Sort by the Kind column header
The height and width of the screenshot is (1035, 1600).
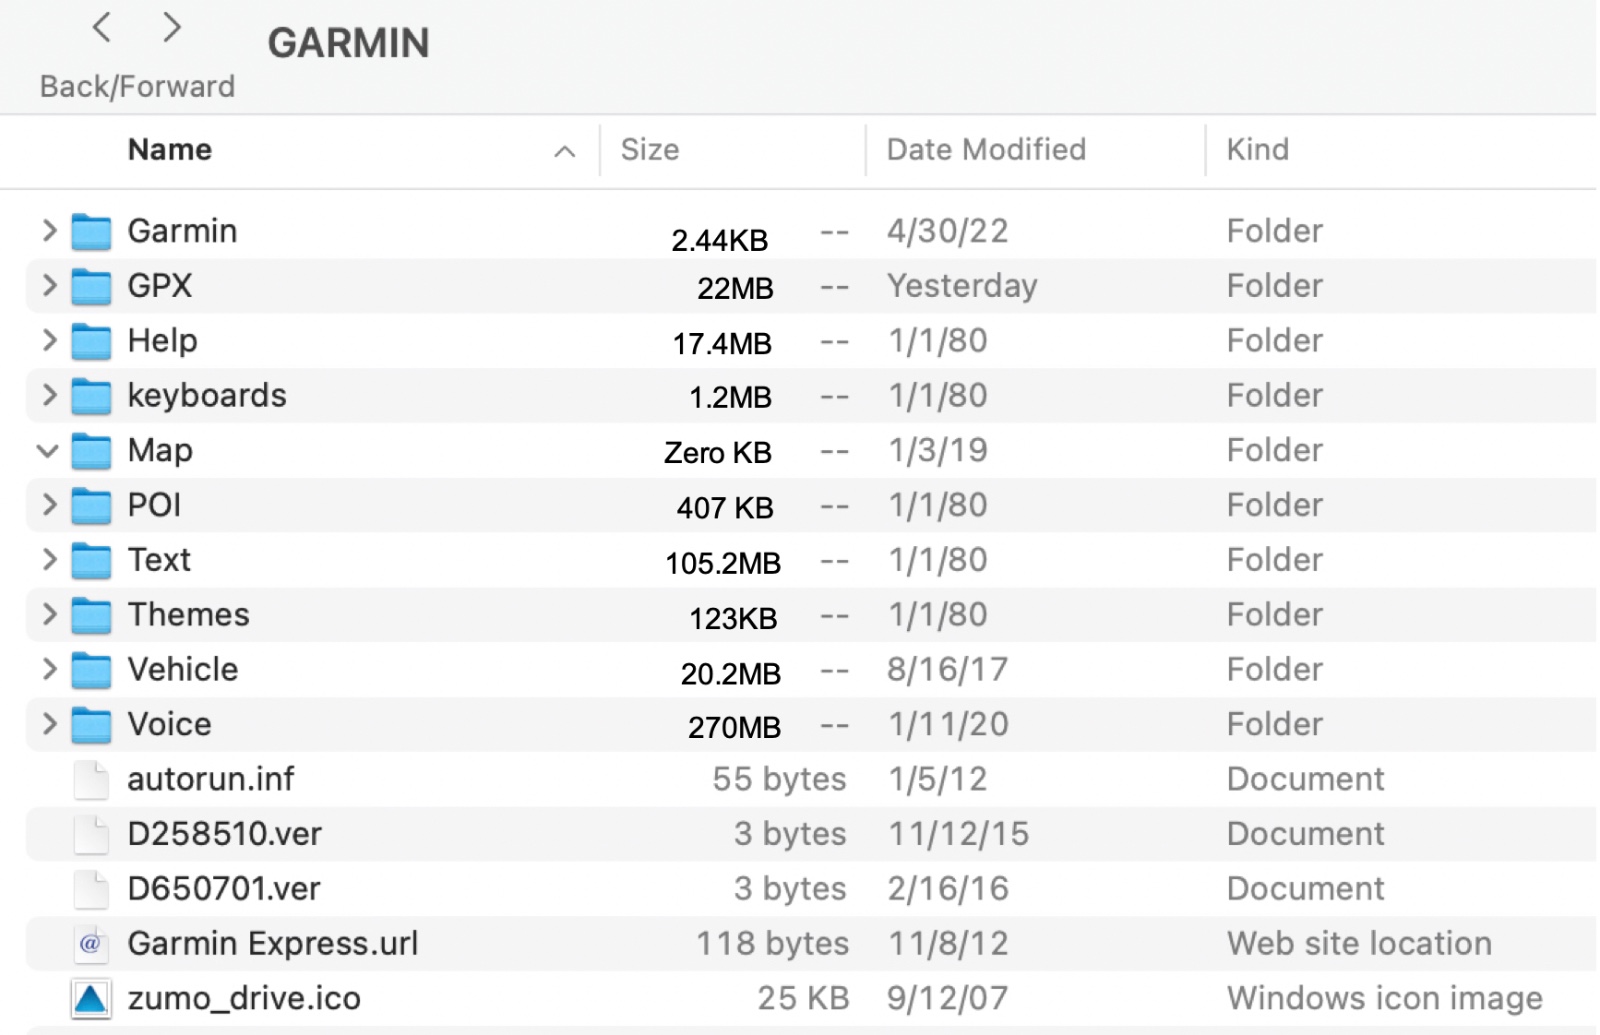coord(1258,150)
